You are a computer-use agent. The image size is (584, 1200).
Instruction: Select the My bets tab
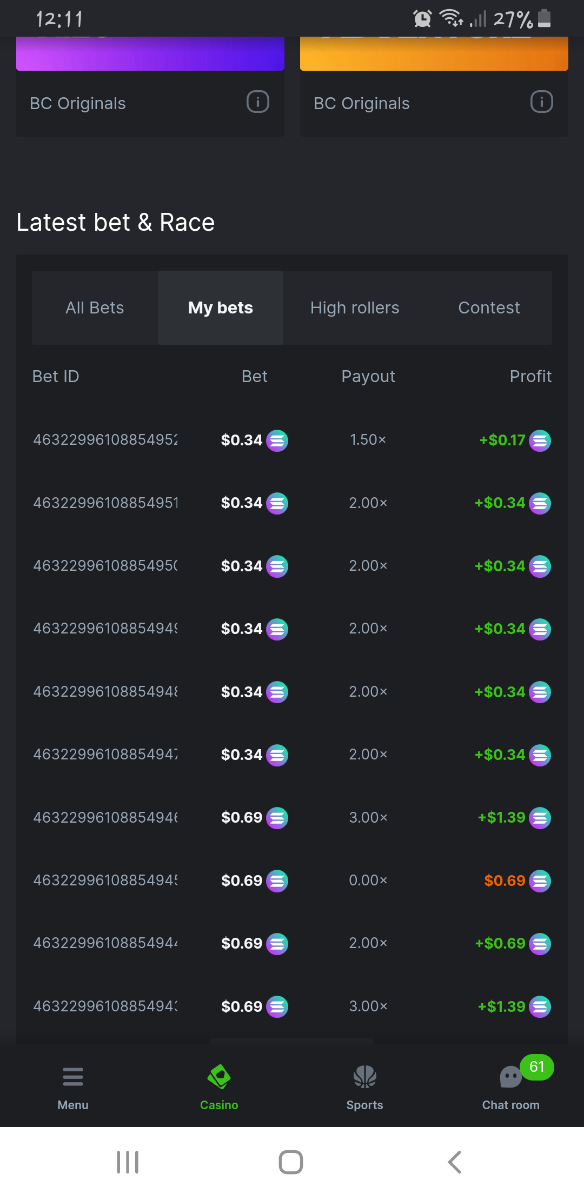tap(221, 308)
